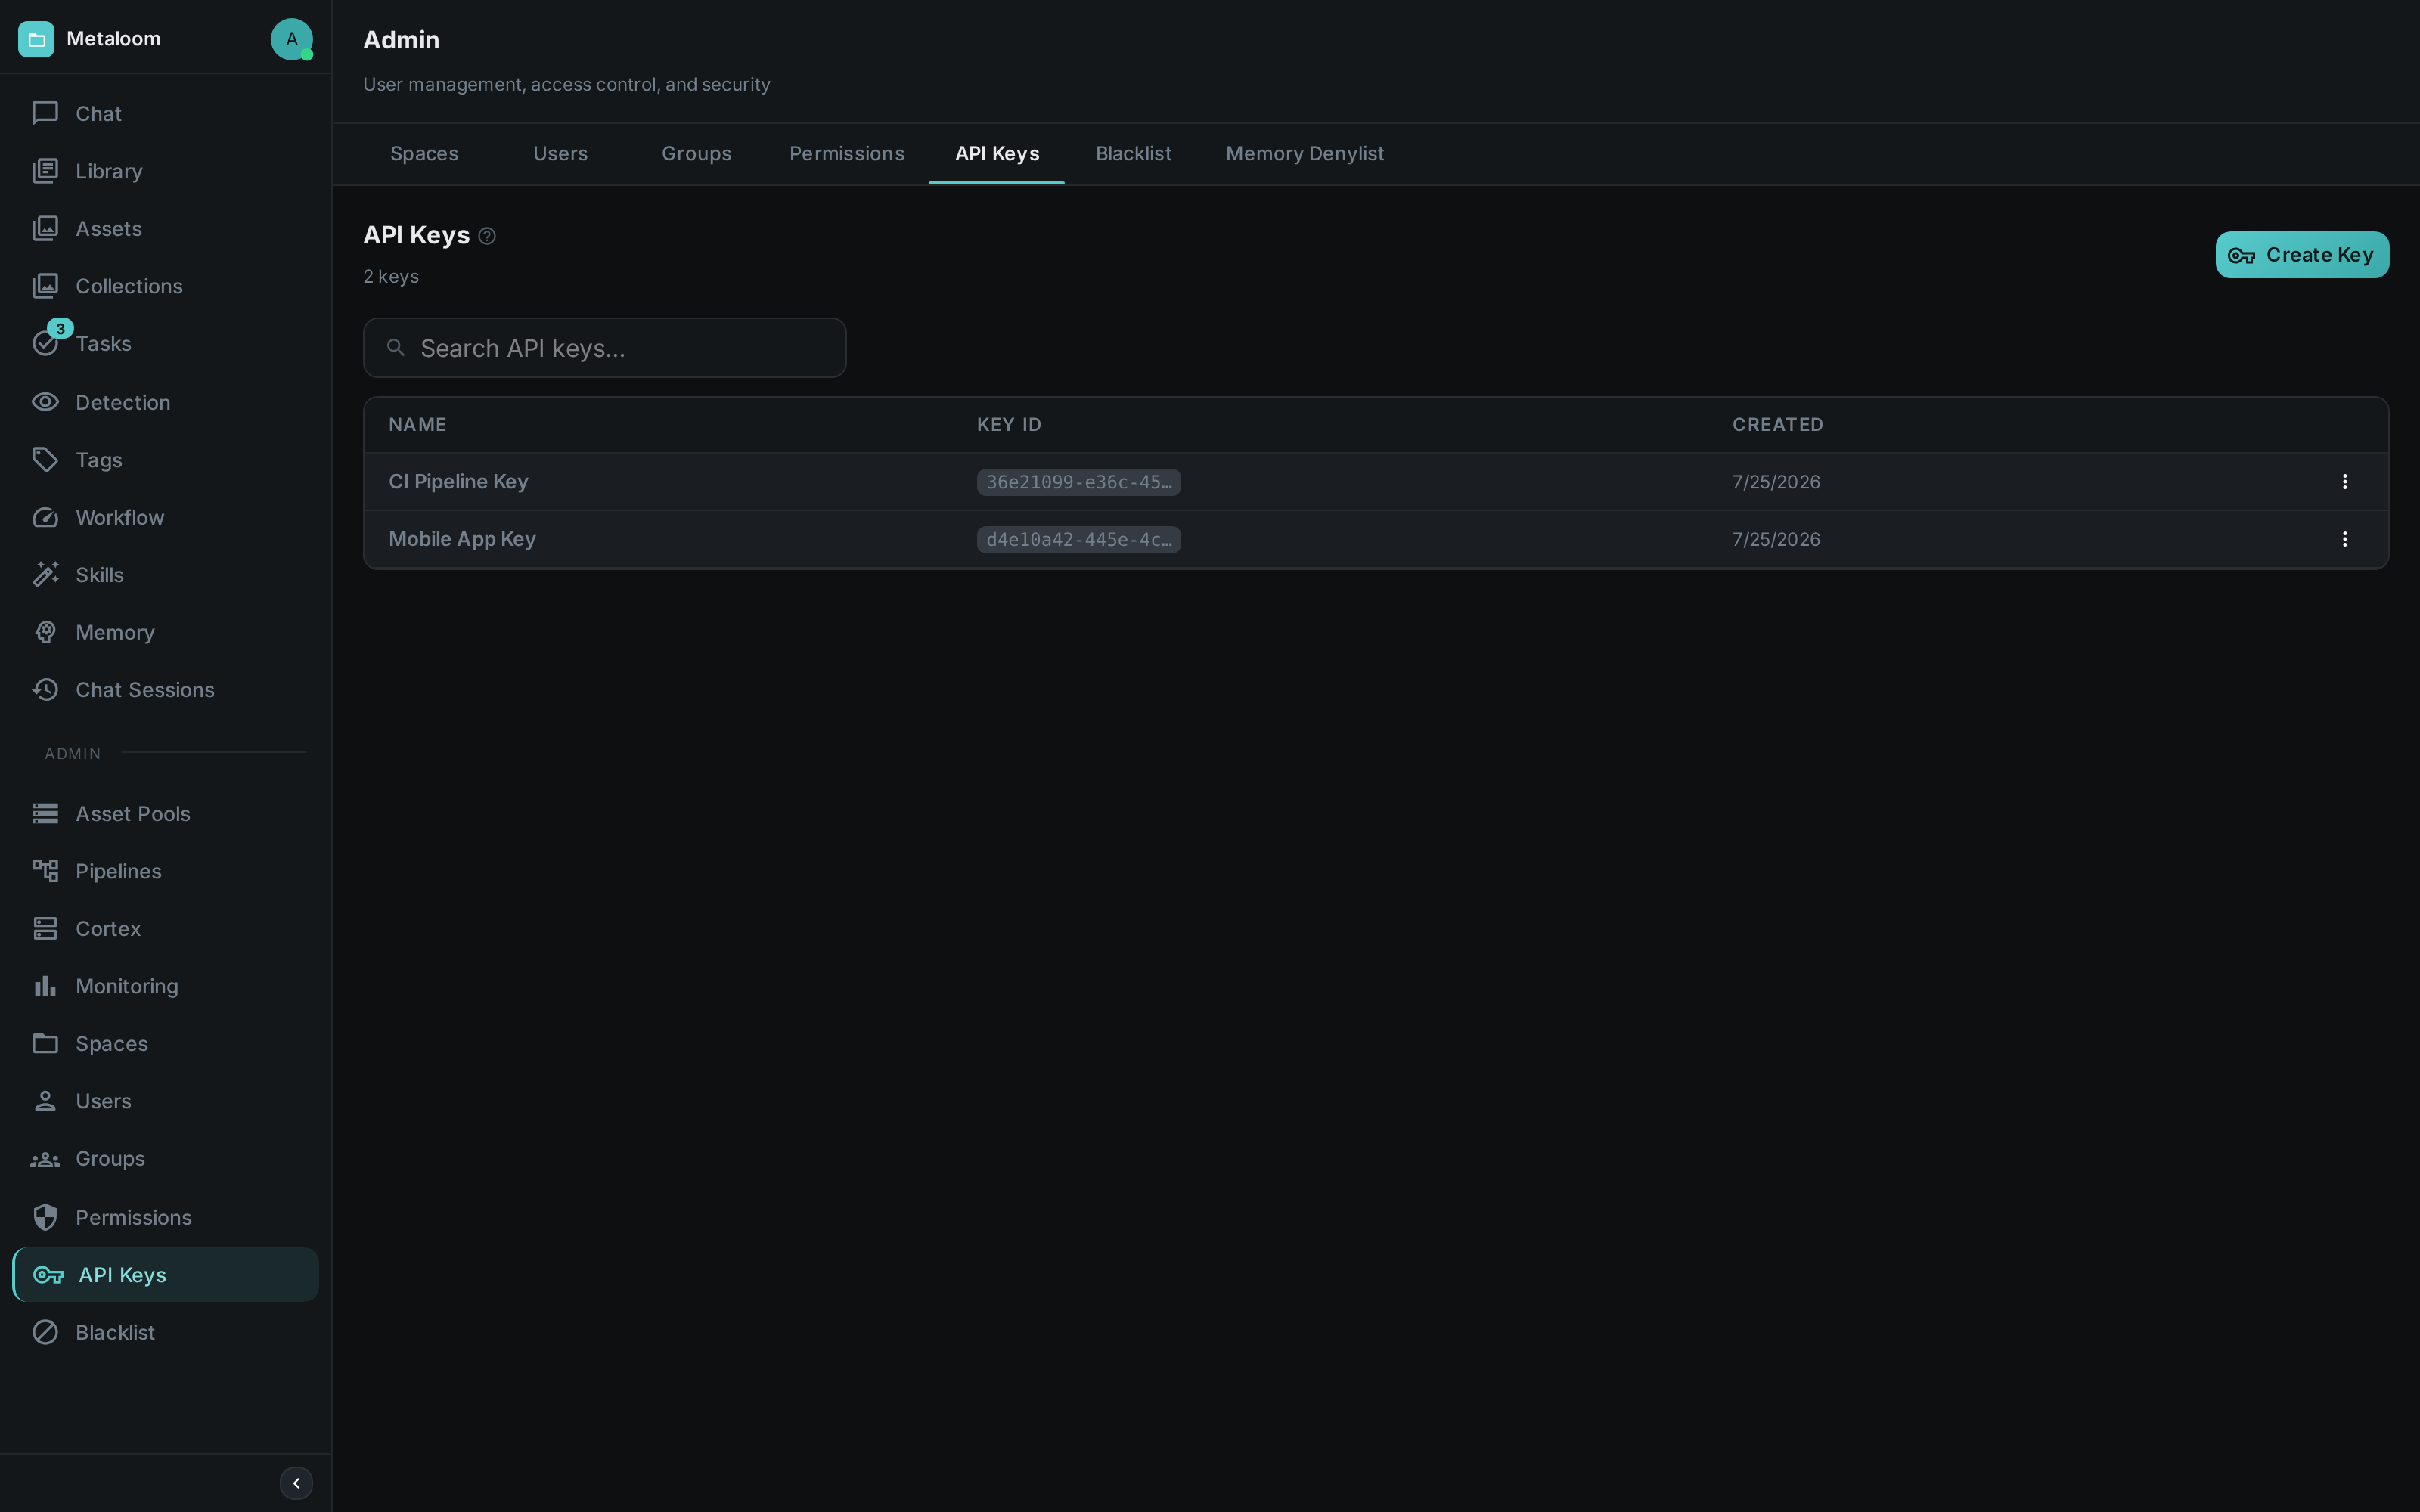The height and width of the screenshot is (1512, 2420).
Task: Open the Detection eye icon item
Action: 165,402
